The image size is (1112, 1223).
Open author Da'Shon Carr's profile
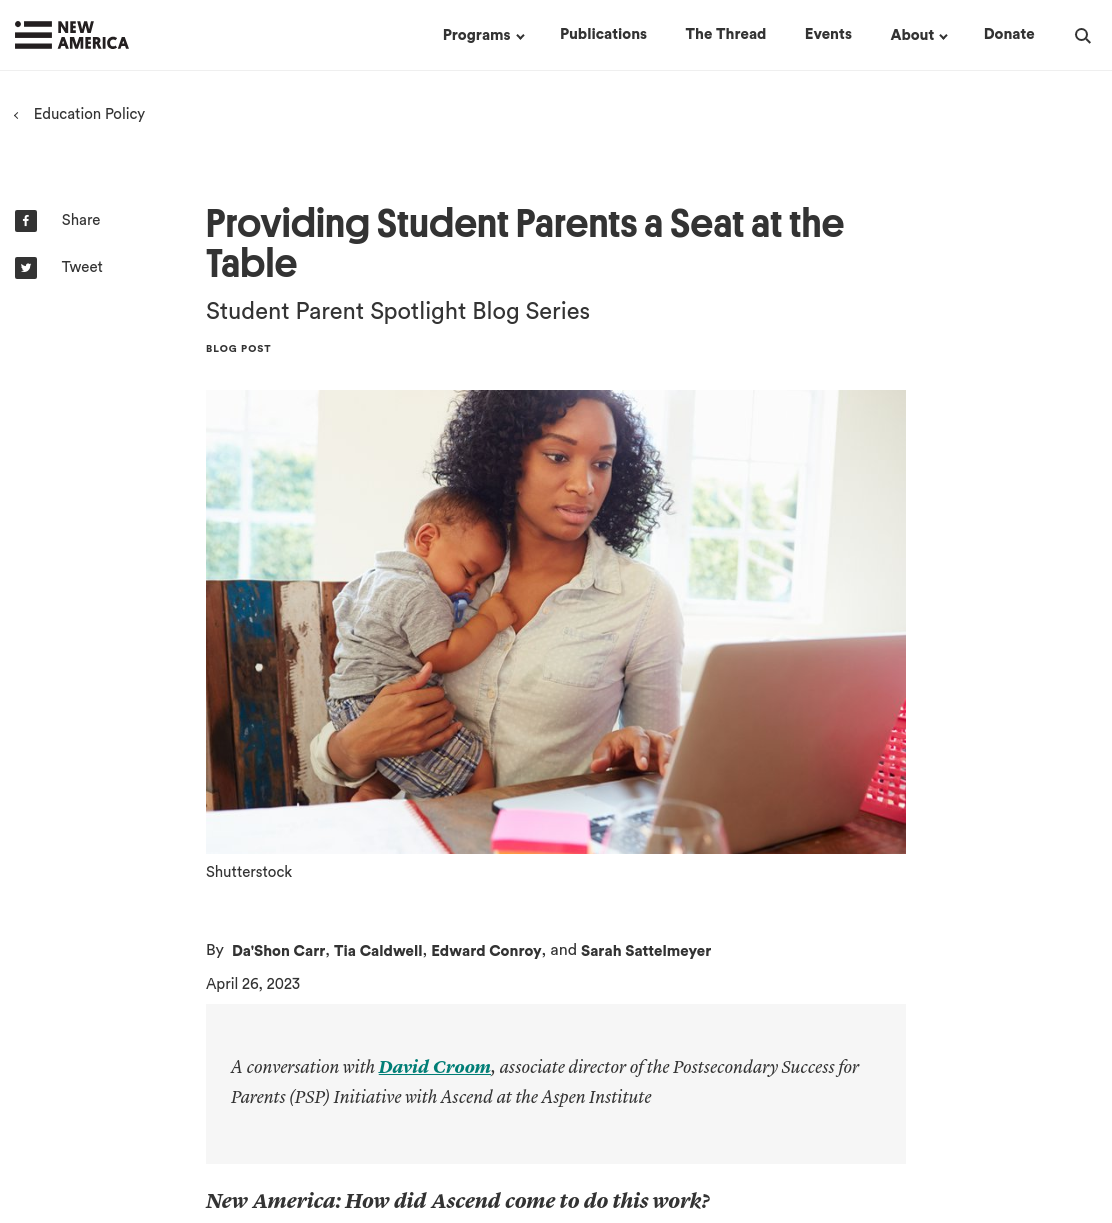pyautogui.click(x=279, y=951)
